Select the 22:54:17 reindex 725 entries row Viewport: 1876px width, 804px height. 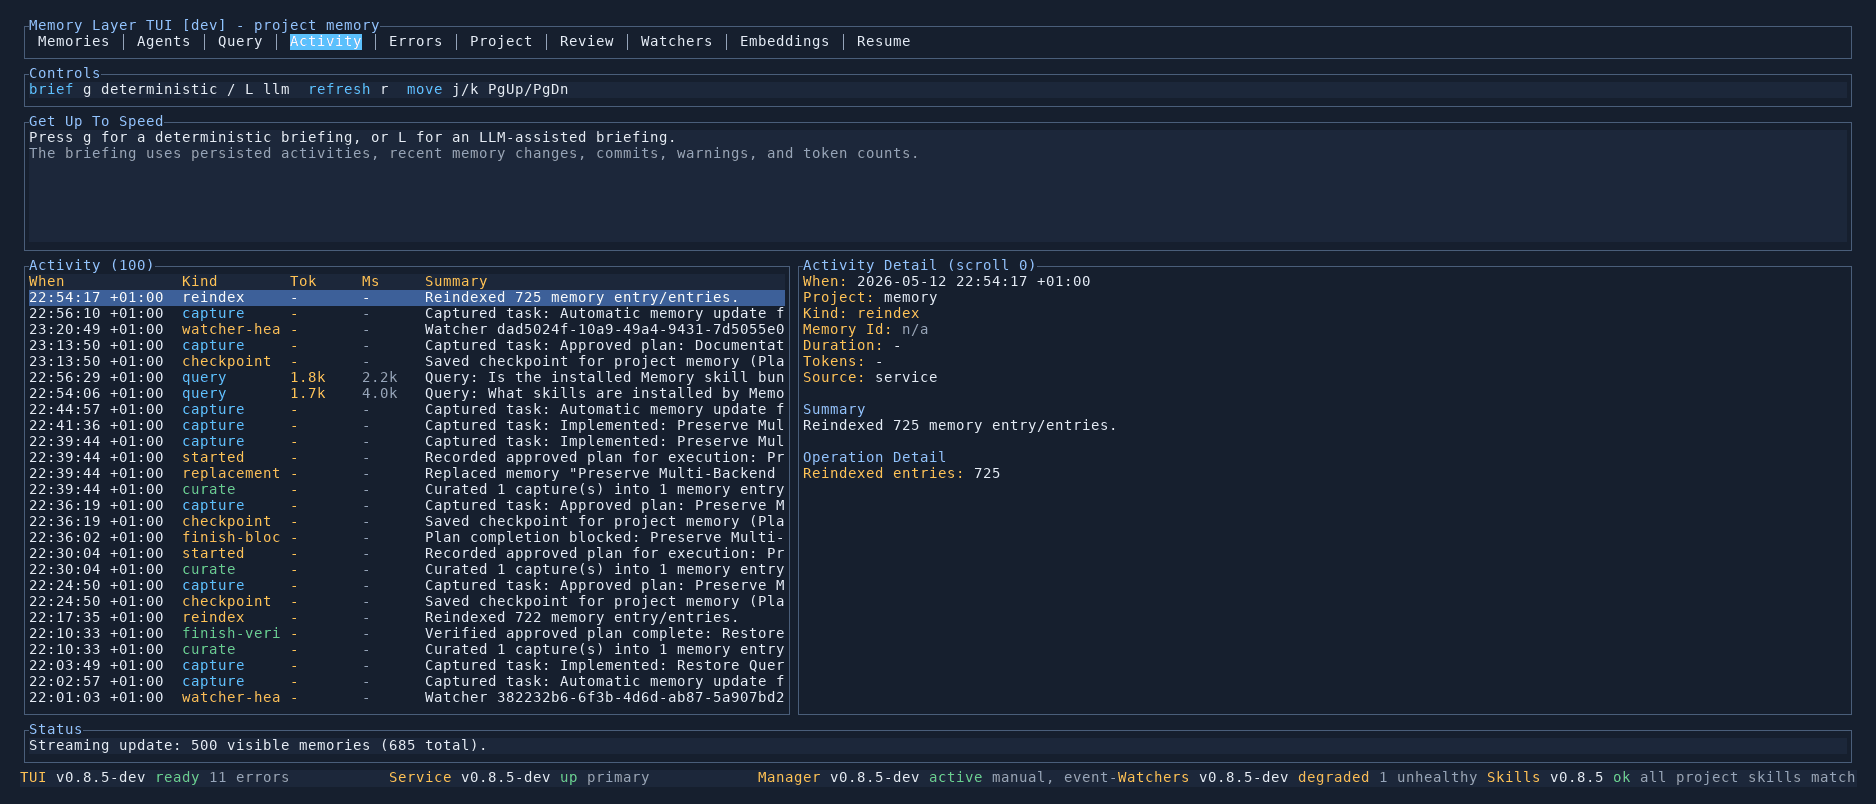coord(407,298)
